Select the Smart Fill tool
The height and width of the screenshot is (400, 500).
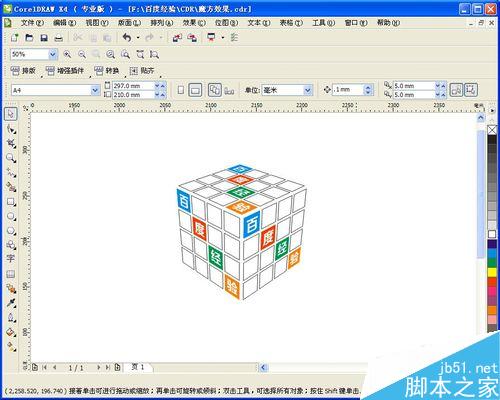pyautogui.click(x=11, y=187)
